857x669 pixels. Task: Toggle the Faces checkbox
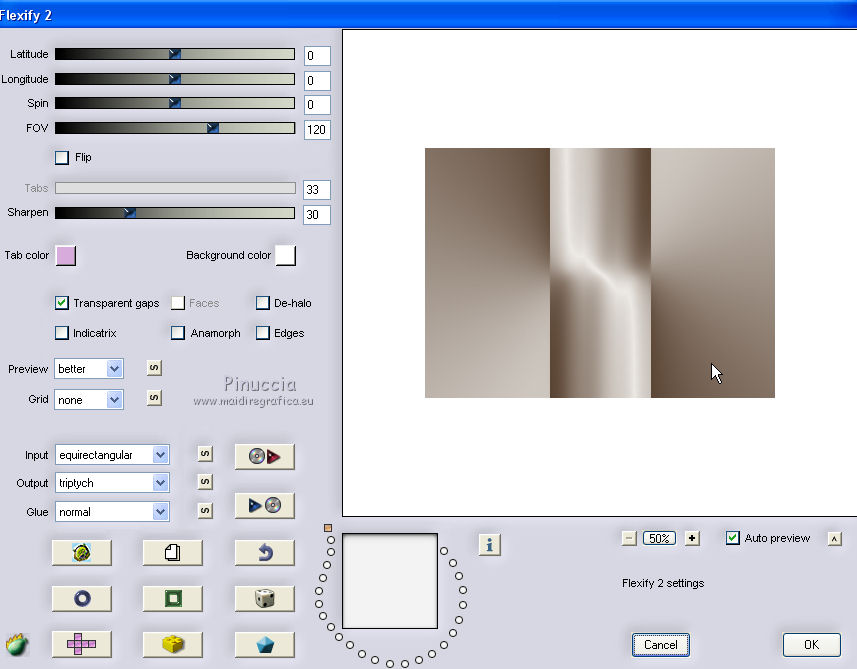pyautogui.click(x=178, y=303)
